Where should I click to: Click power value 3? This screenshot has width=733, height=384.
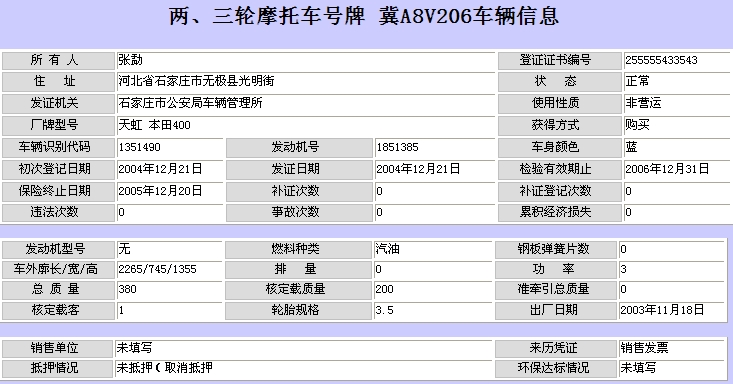point(623,269)
